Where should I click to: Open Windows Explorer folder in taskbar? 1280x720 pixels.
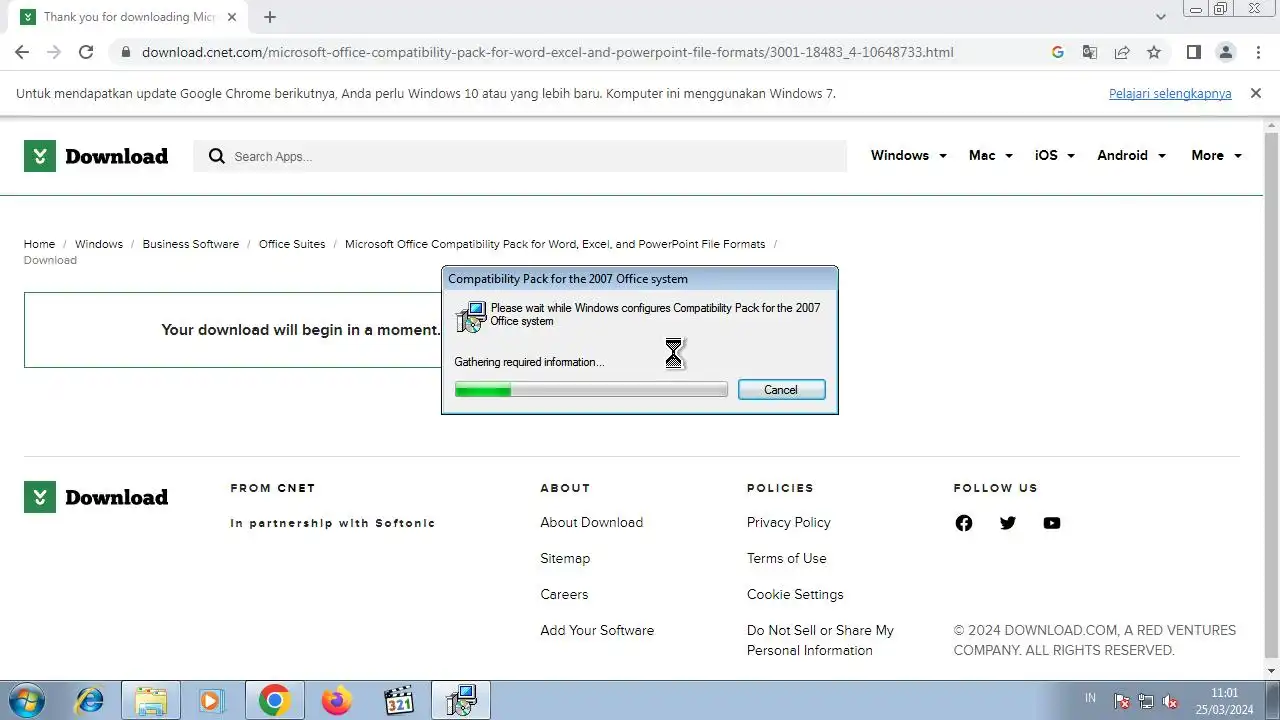pos(151,700)
